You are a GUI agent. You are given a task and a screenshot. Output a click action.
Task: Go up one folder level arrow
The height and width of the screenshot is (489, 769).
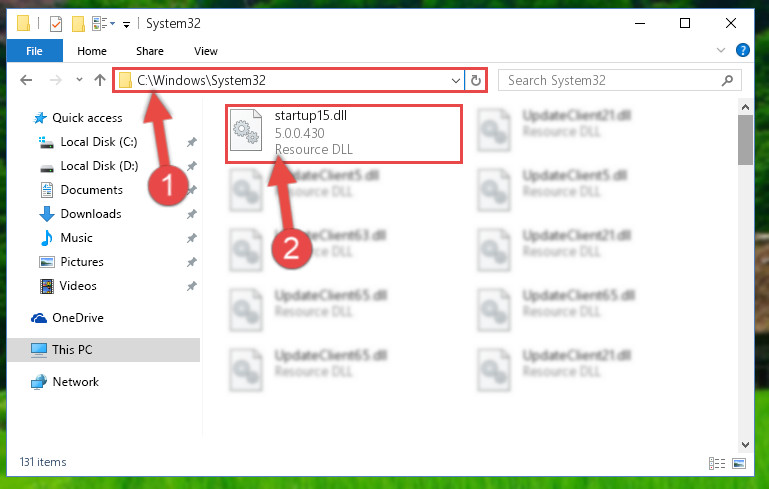coord(100,80)
